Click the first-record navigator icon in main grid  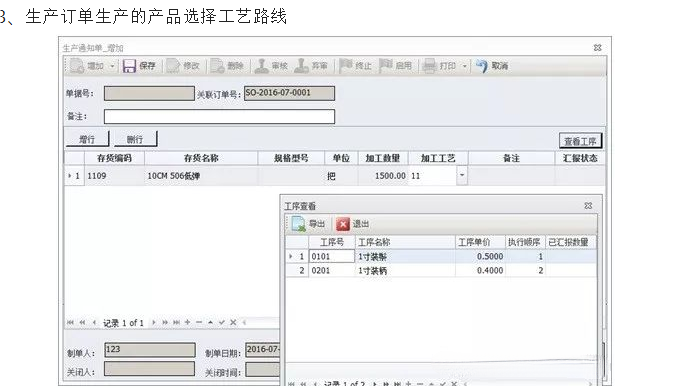(x=71, y=323)
